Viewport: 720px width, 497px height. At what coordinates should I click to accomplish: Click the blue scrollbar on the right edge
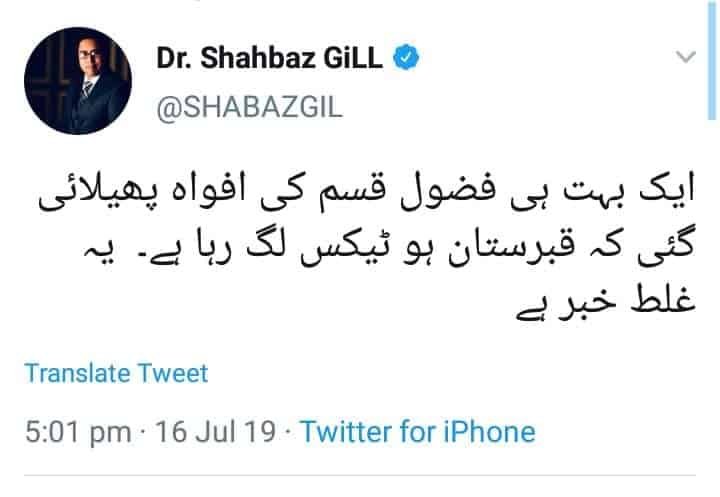[x=710, y=60]
